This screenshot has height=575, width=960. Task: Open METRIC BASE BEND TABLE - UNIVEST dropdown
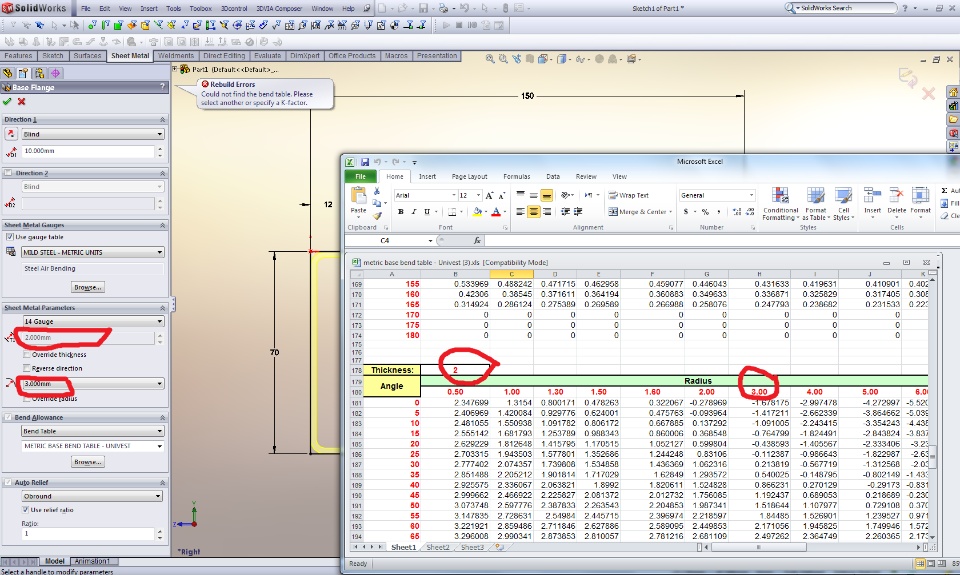(92, 446)
